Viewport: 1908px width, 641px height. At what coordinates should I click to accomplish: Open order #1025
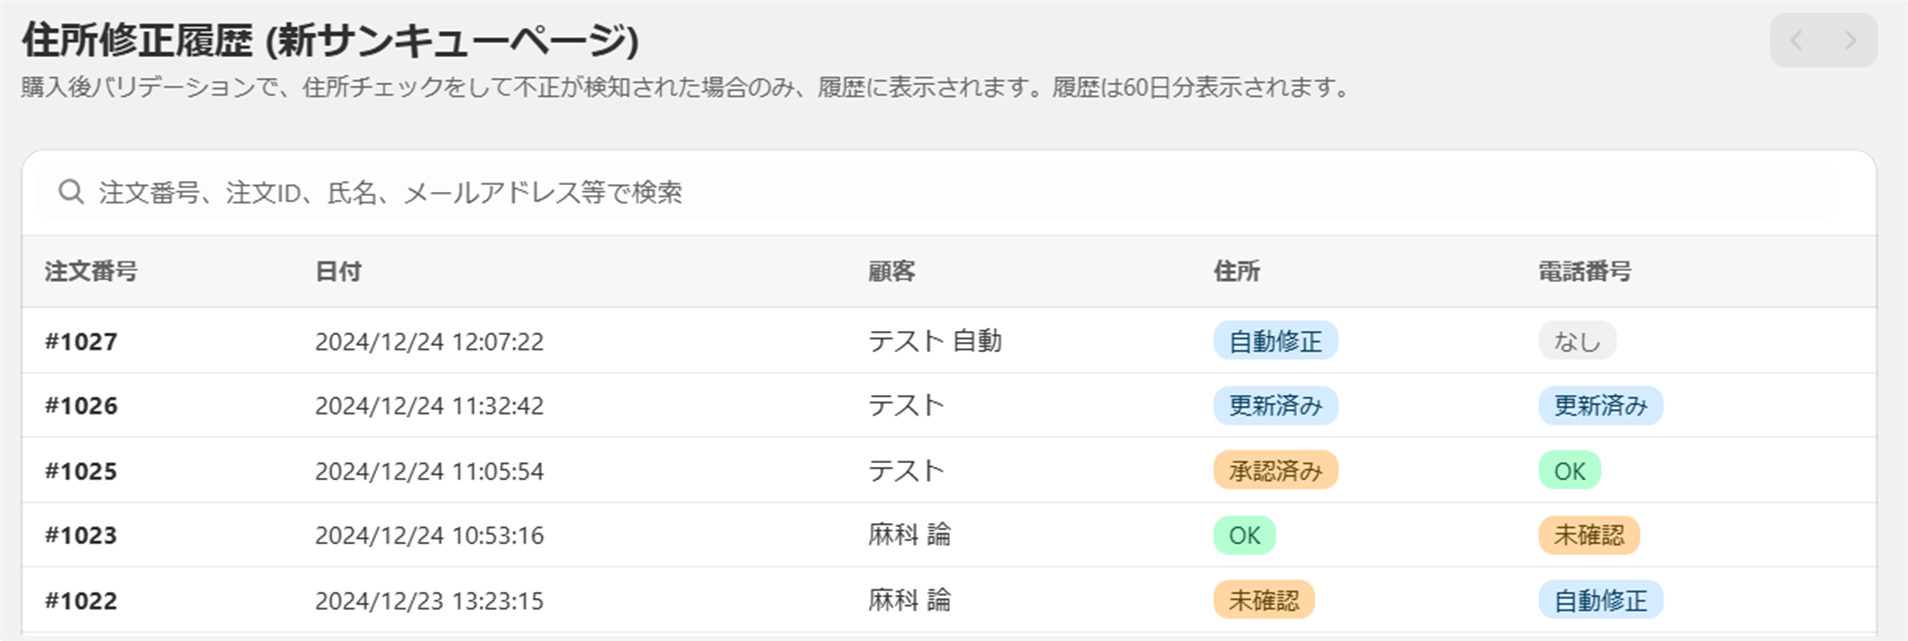click(81, 471)
